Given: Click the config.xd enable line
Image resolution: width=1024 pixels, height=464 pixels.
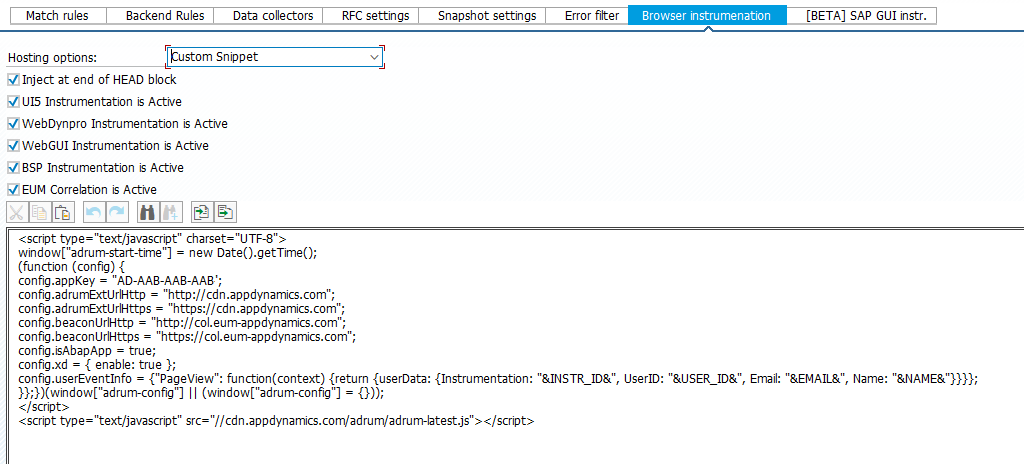Looking at the screenshot, I should 98,364.
